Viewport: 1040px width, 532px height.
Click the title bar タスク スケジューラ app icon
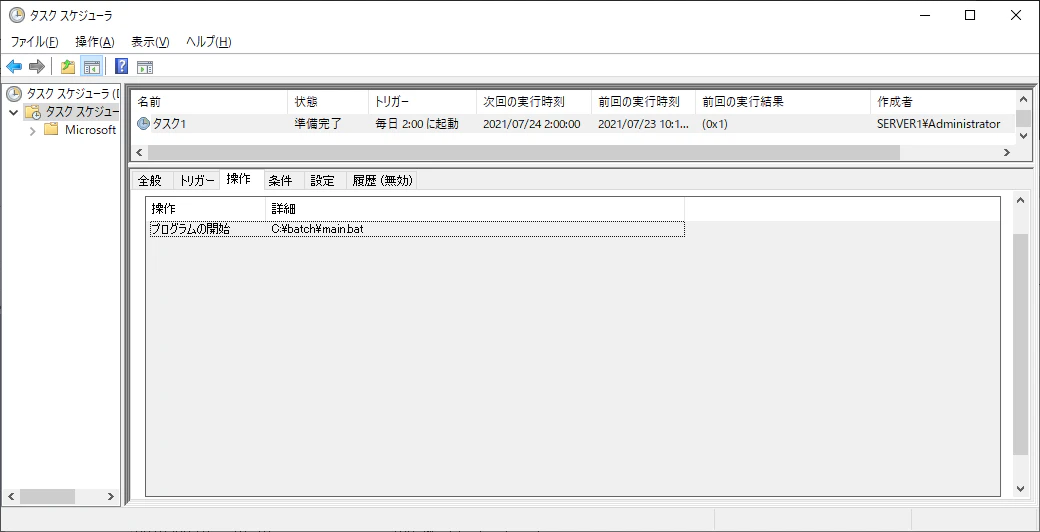17,15
